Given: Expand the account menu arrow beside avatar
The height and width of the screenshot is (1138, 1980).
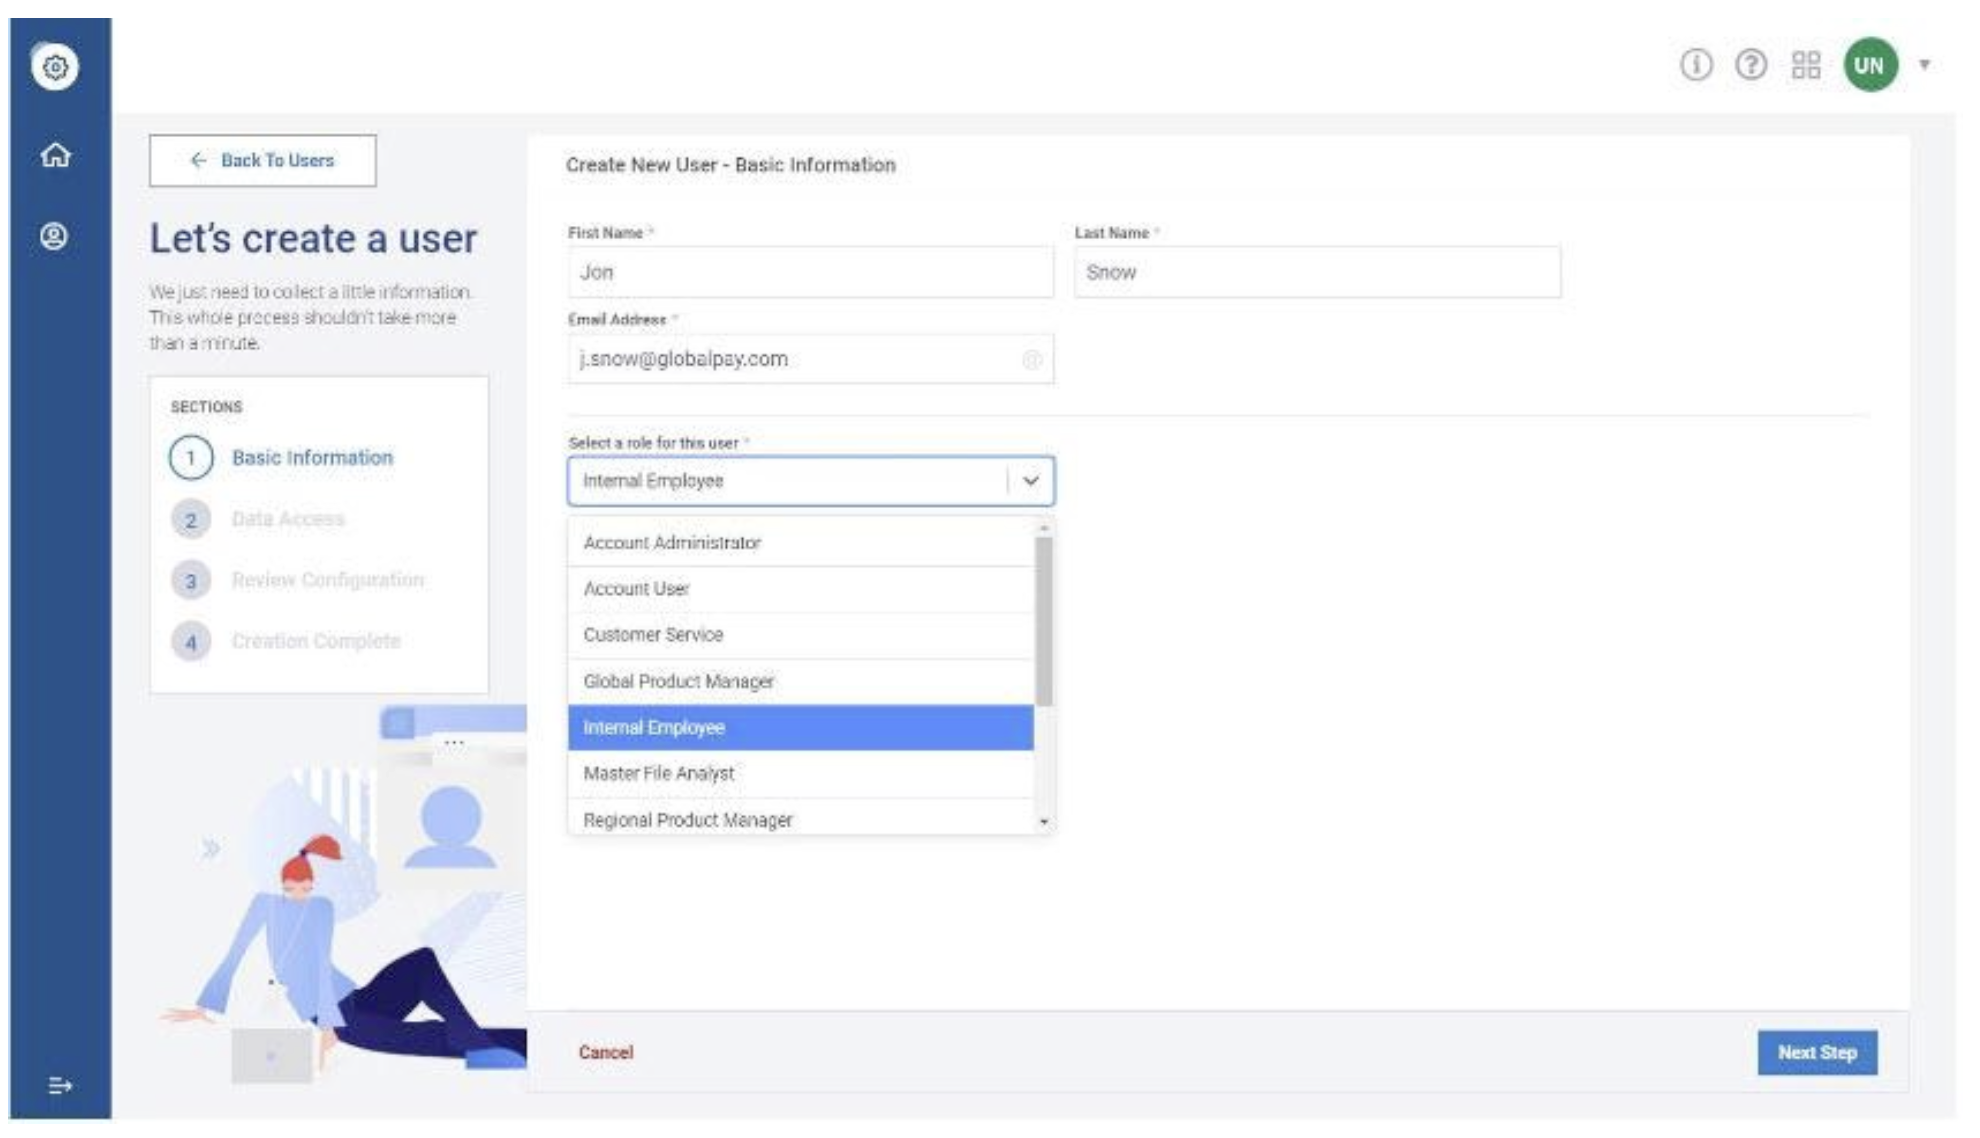Looking at the screenshot, I should click(x=1924, y=66).
